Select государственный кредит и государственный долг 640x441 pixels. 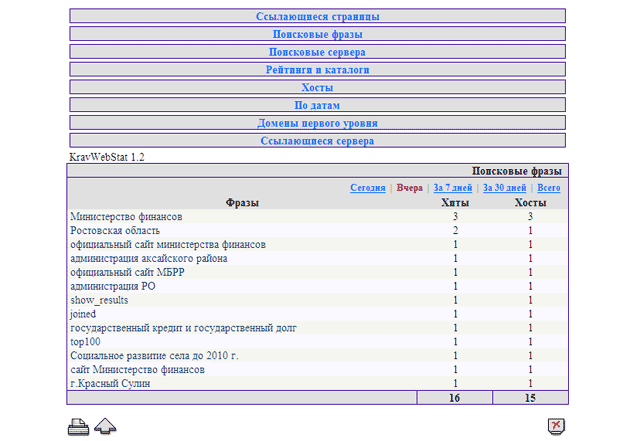[183, 328]
